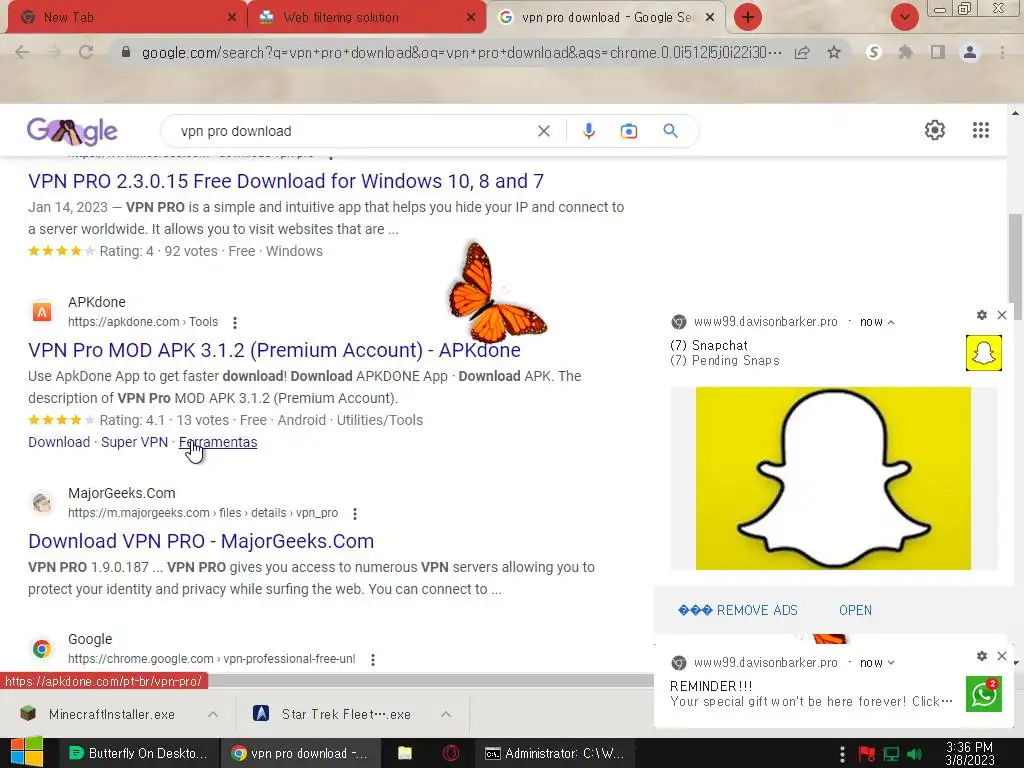Open VPN Pro MOD APK 3.1.2 APKdone link

pyautogui.click(x=274, y=350)
